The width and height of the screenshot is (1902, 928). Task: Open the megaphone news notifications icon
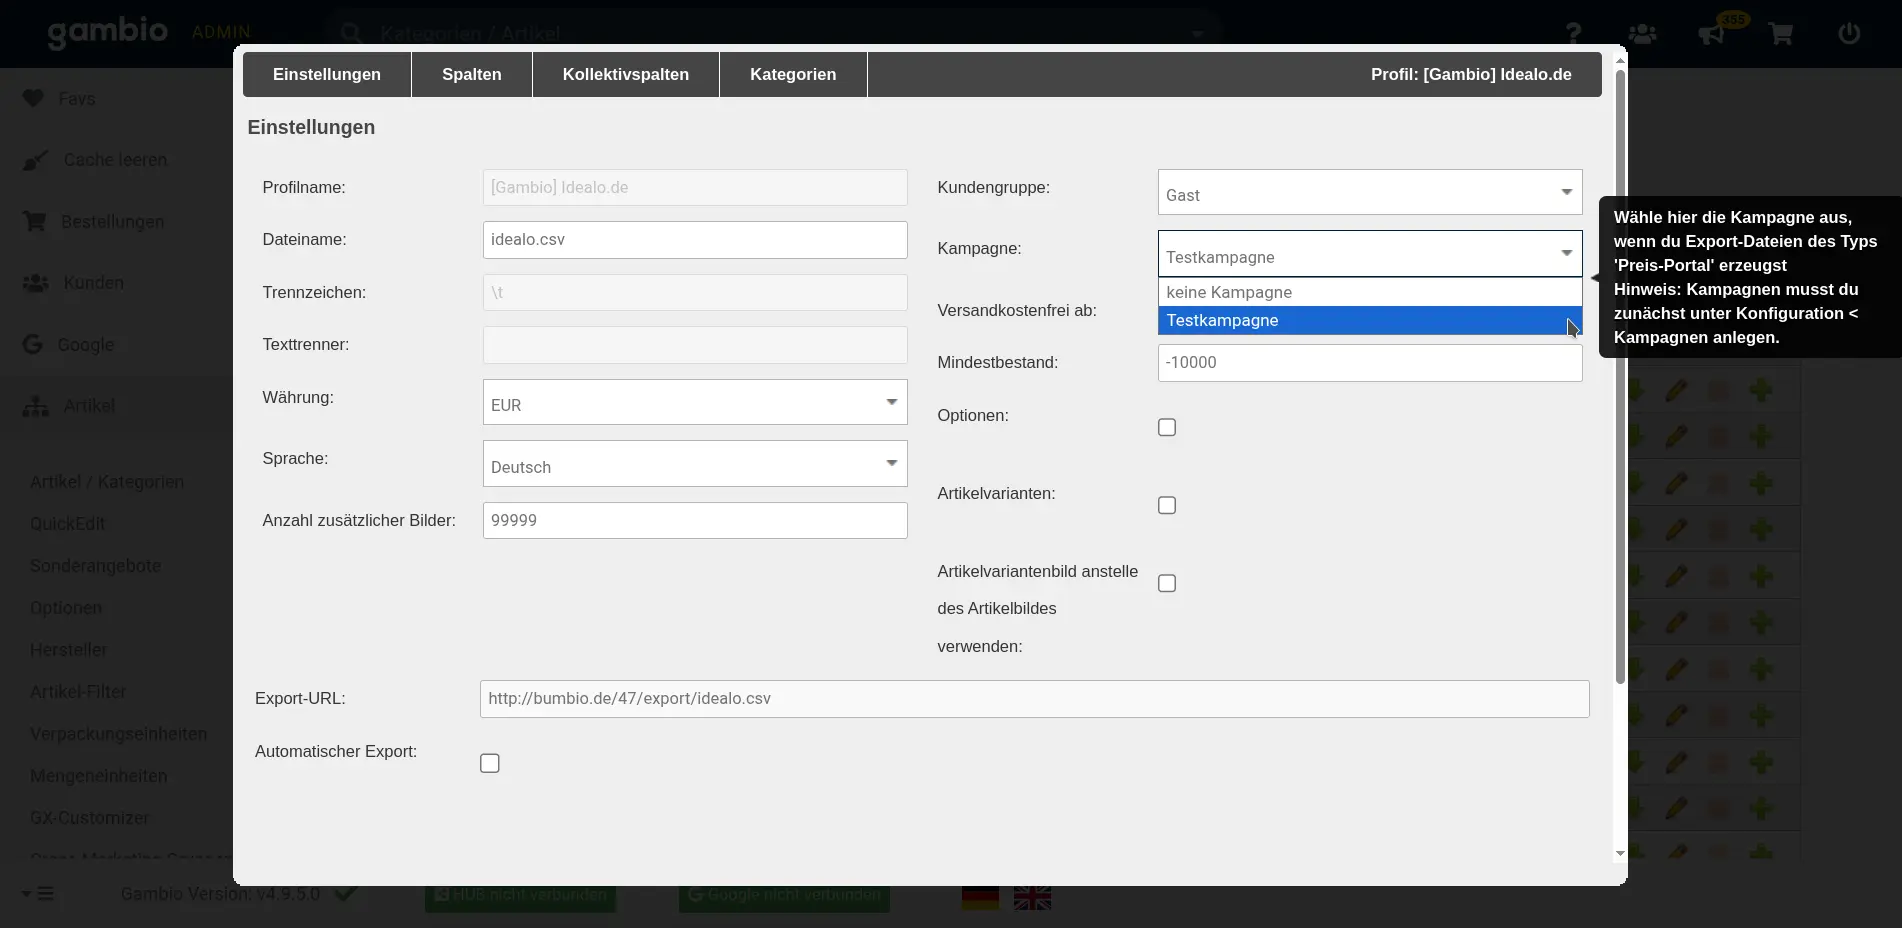(x=1711, y=34)
